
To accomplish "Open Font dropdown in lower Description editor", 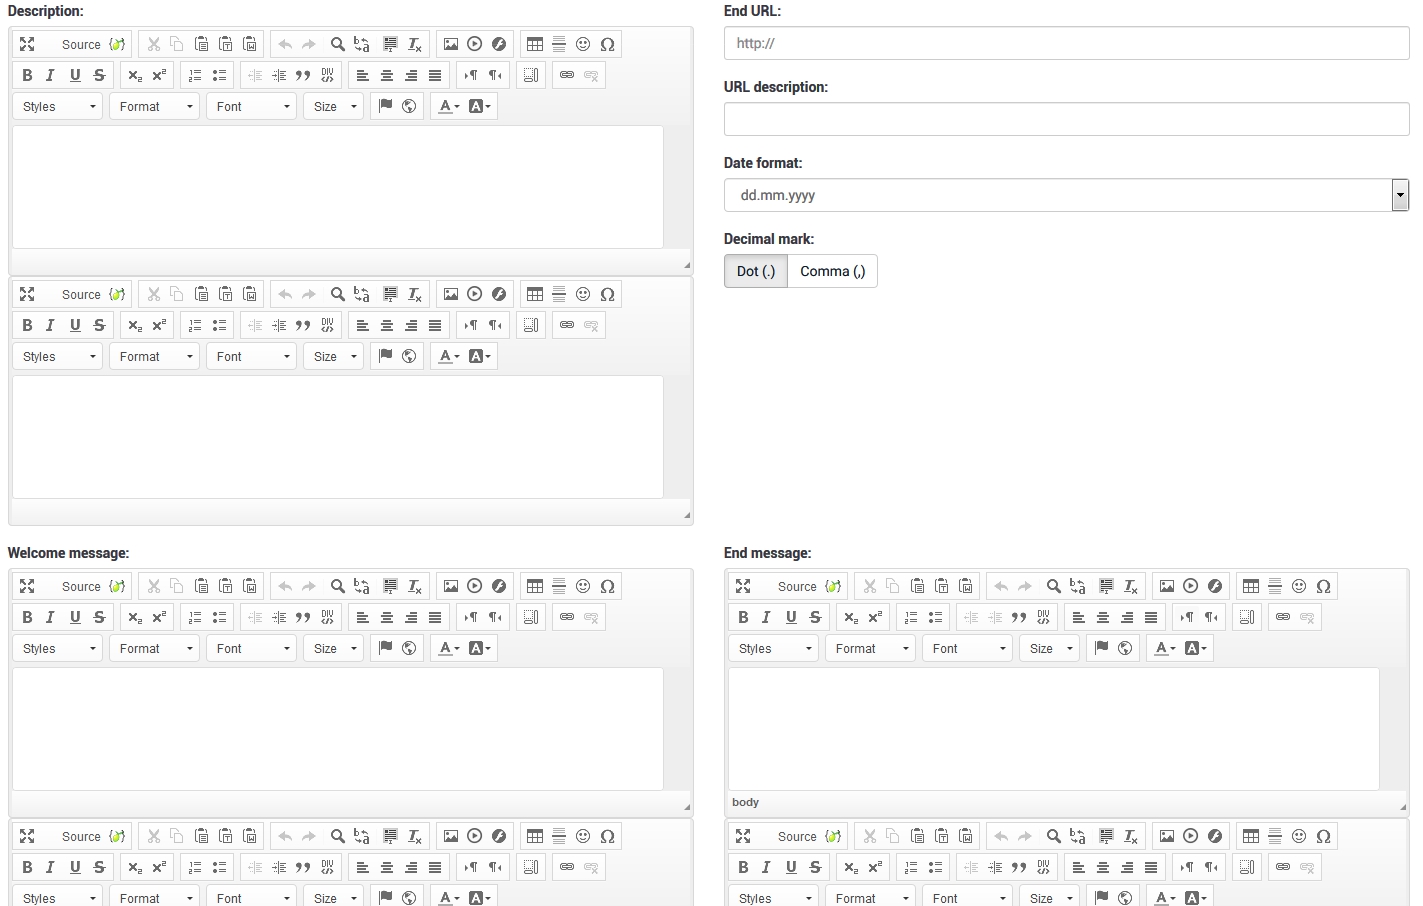I will 251,356.
